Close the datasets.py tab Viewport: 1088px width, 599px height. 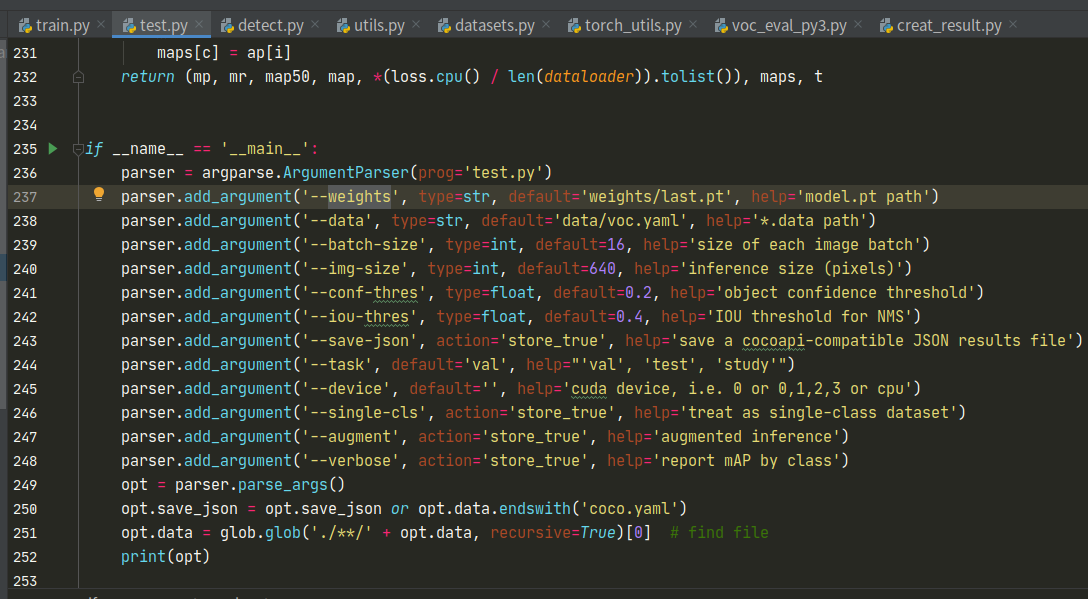tap(546, 24)
